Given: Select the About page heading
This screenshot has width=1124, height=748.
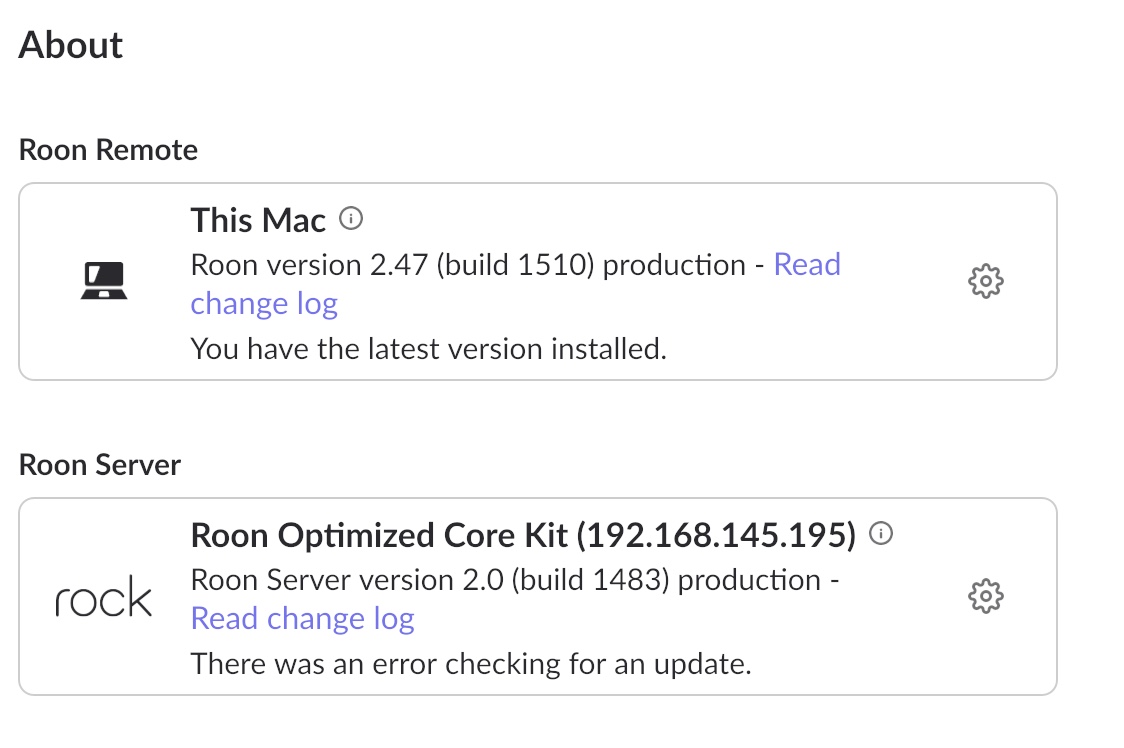Looking at the screenshot, I should (x=70, y=45).
